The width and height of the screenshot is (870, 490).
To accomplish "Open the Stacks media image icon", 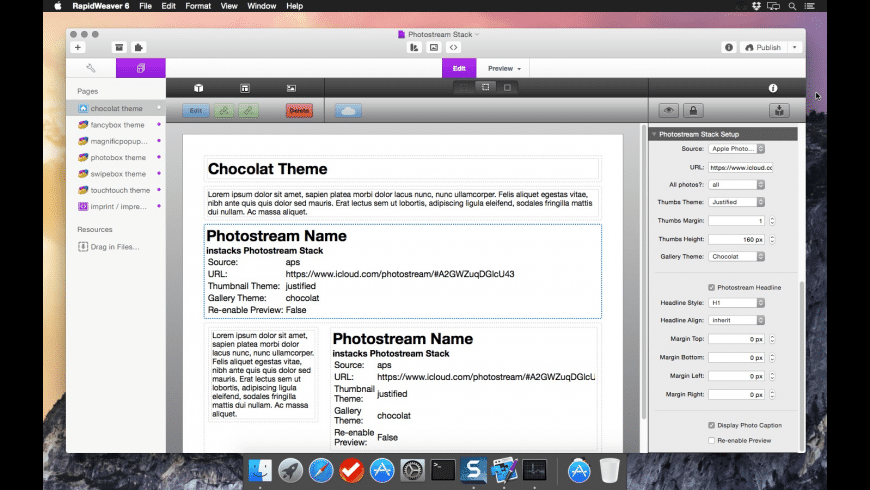I will coord(291,88).
